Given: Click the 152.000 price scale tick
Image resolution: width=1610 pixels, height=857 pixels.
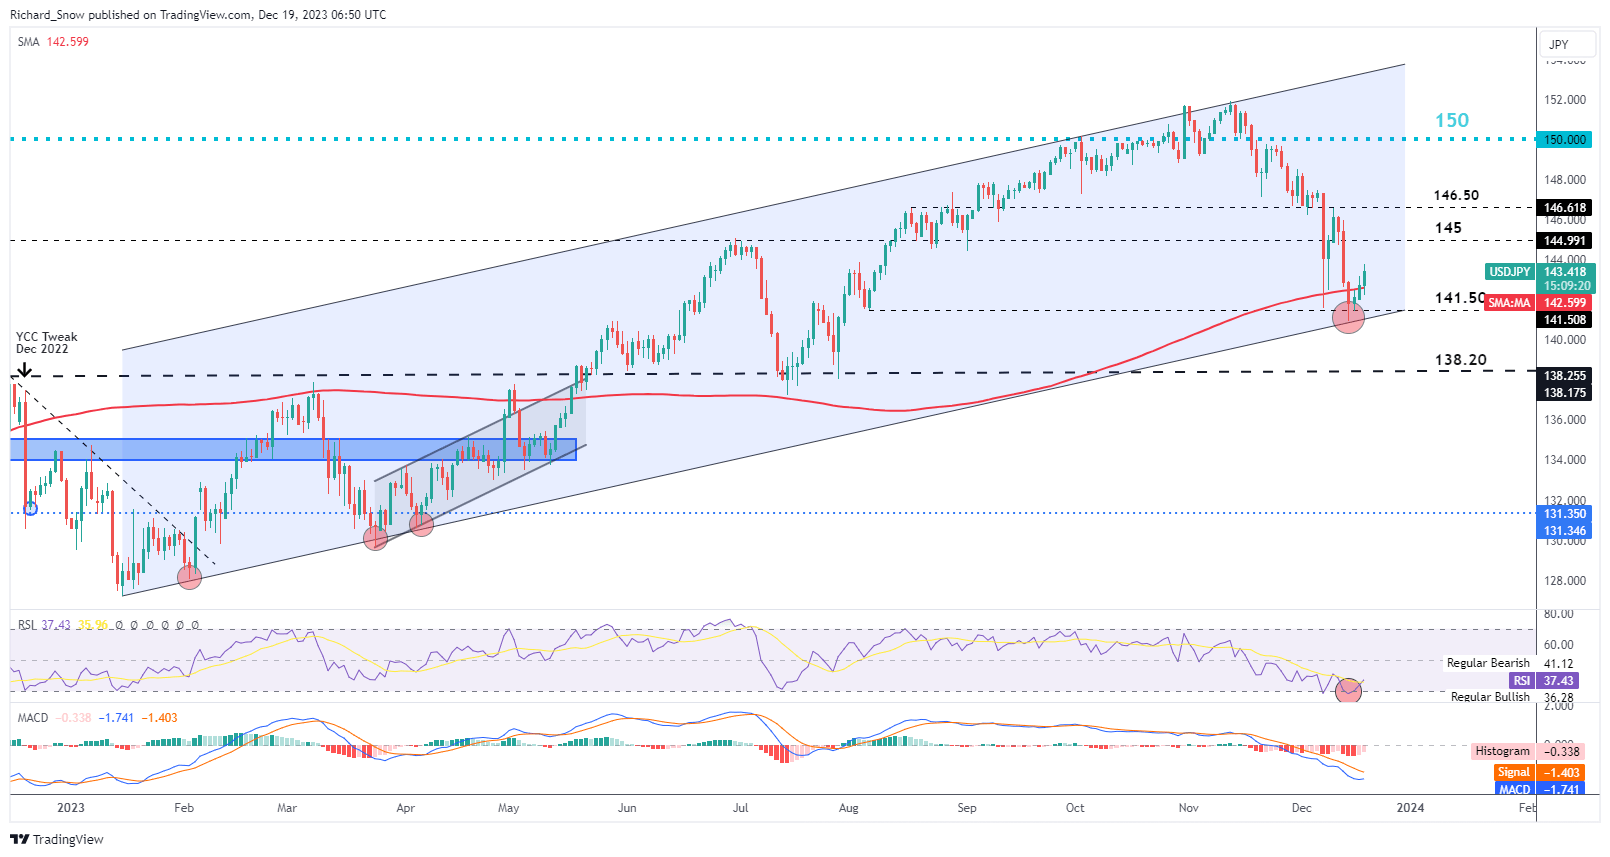Looking at the screenshot, I should (x=1565, y=100).
